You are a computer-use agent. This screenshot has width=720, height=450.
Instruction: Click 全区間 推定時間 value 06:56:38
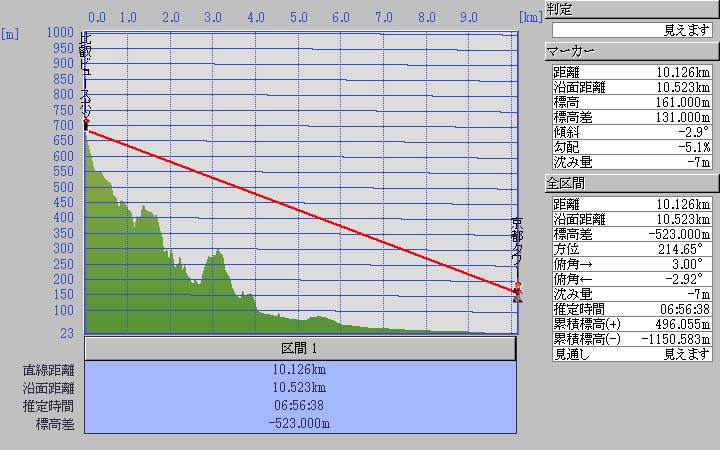click(685, 309)
